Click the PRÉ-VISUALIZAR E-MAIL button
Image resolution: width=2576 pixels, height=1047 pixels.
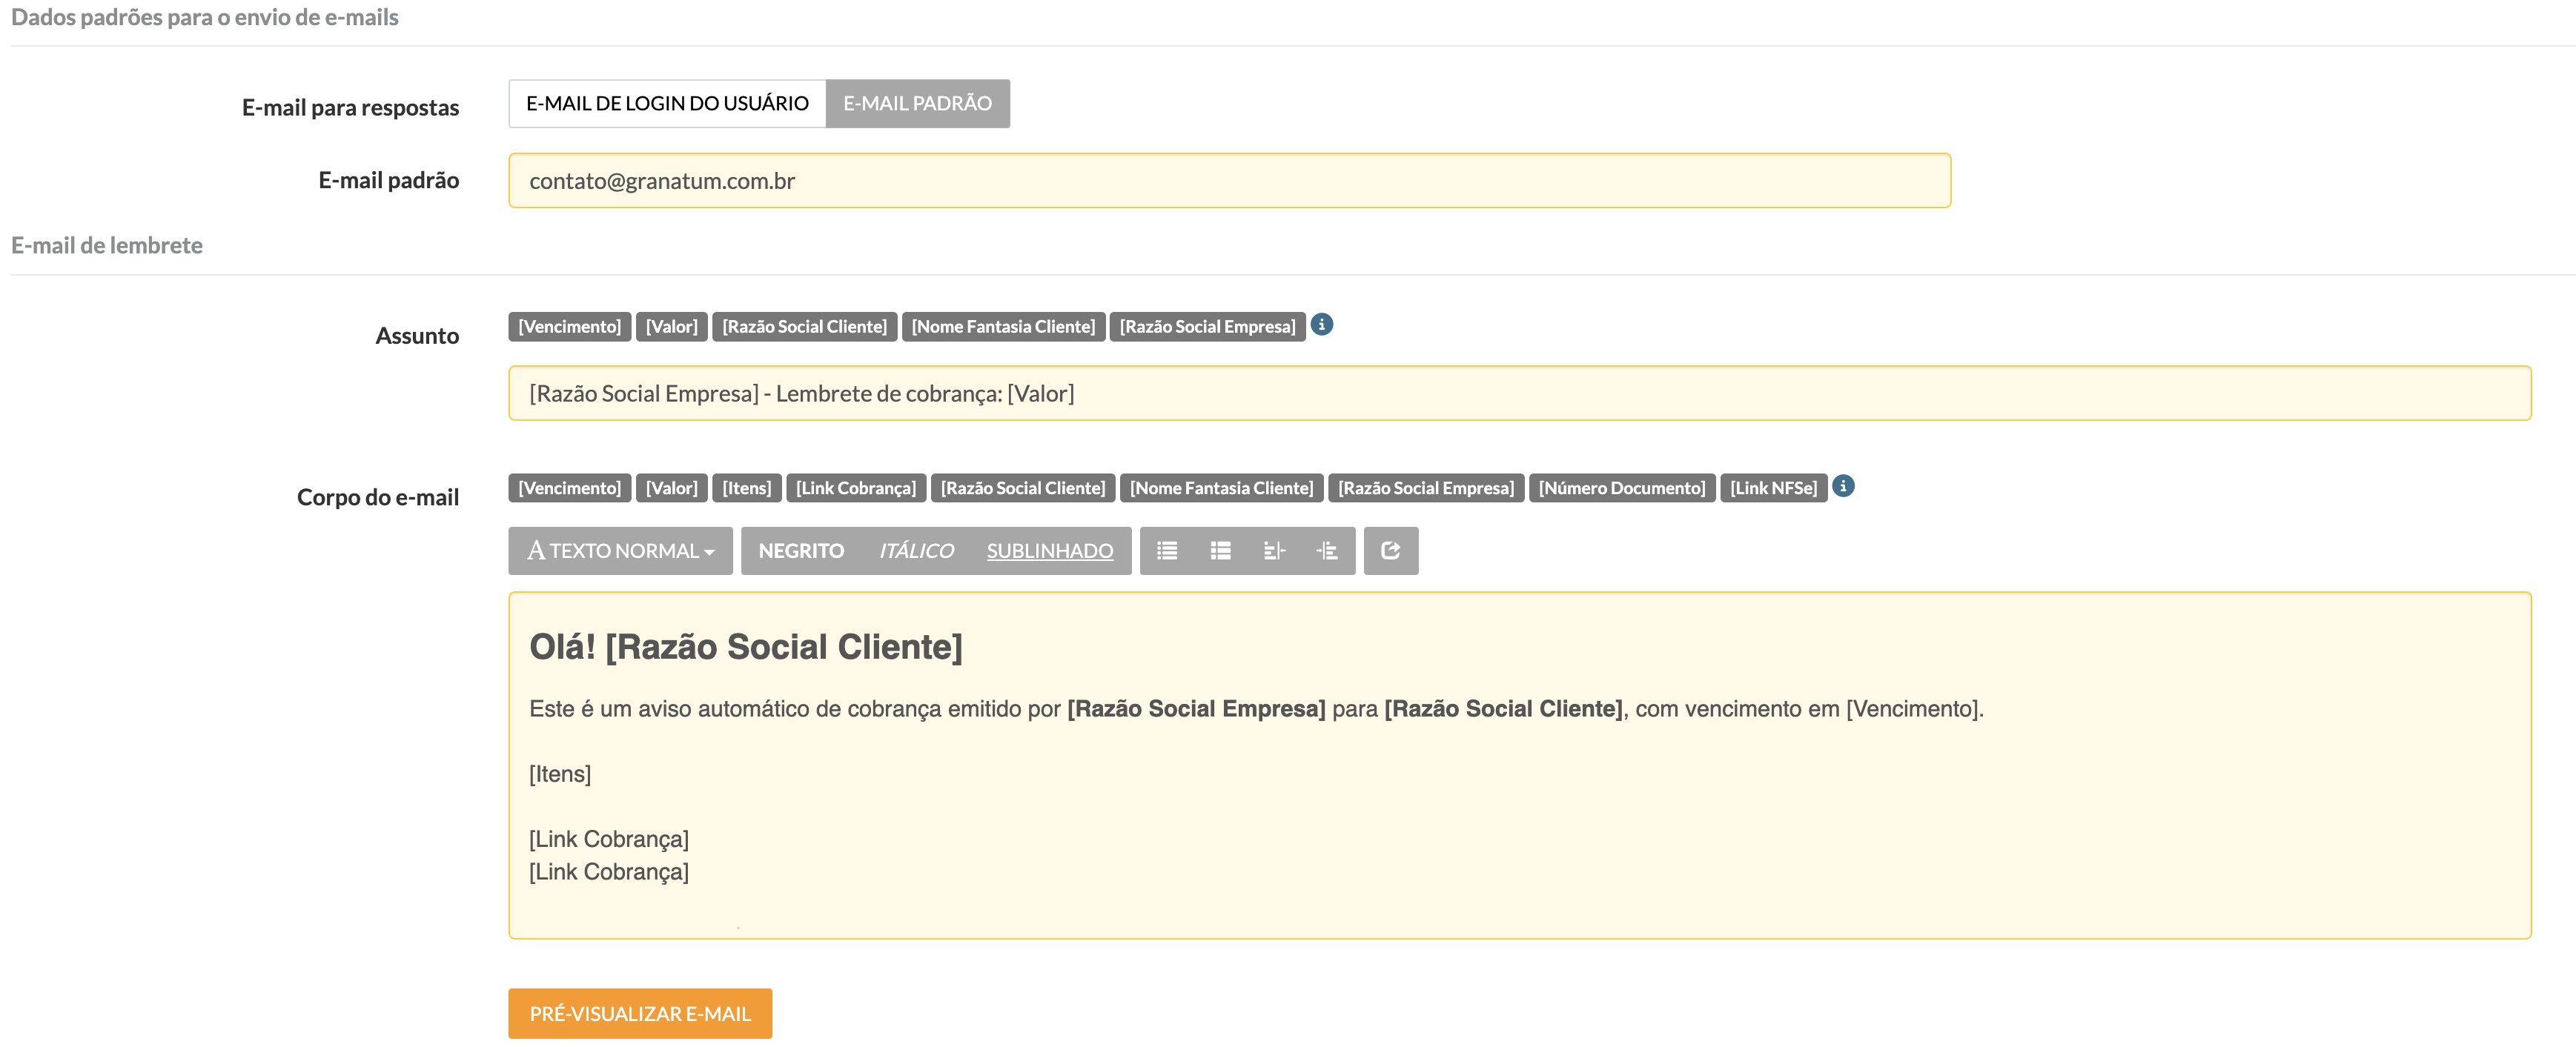pos(639,1013)
